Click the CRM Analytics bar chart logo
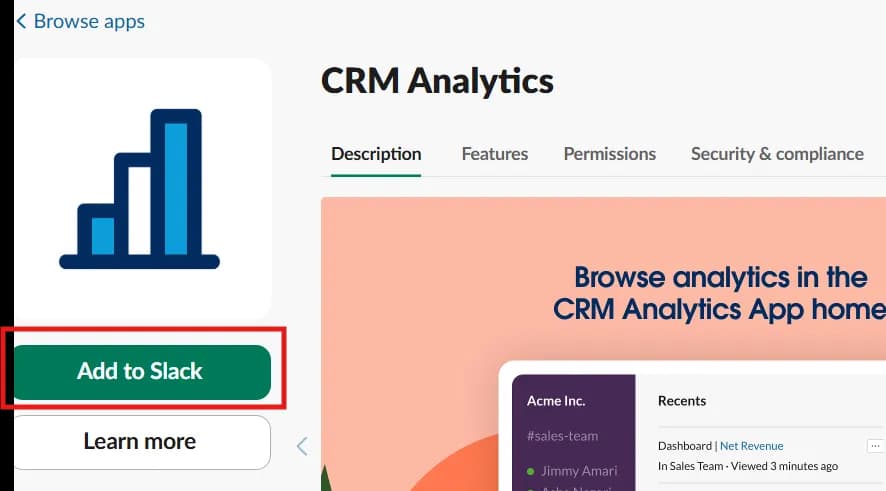The width and height of the screenshot is (886, 491). click(140, 189)
